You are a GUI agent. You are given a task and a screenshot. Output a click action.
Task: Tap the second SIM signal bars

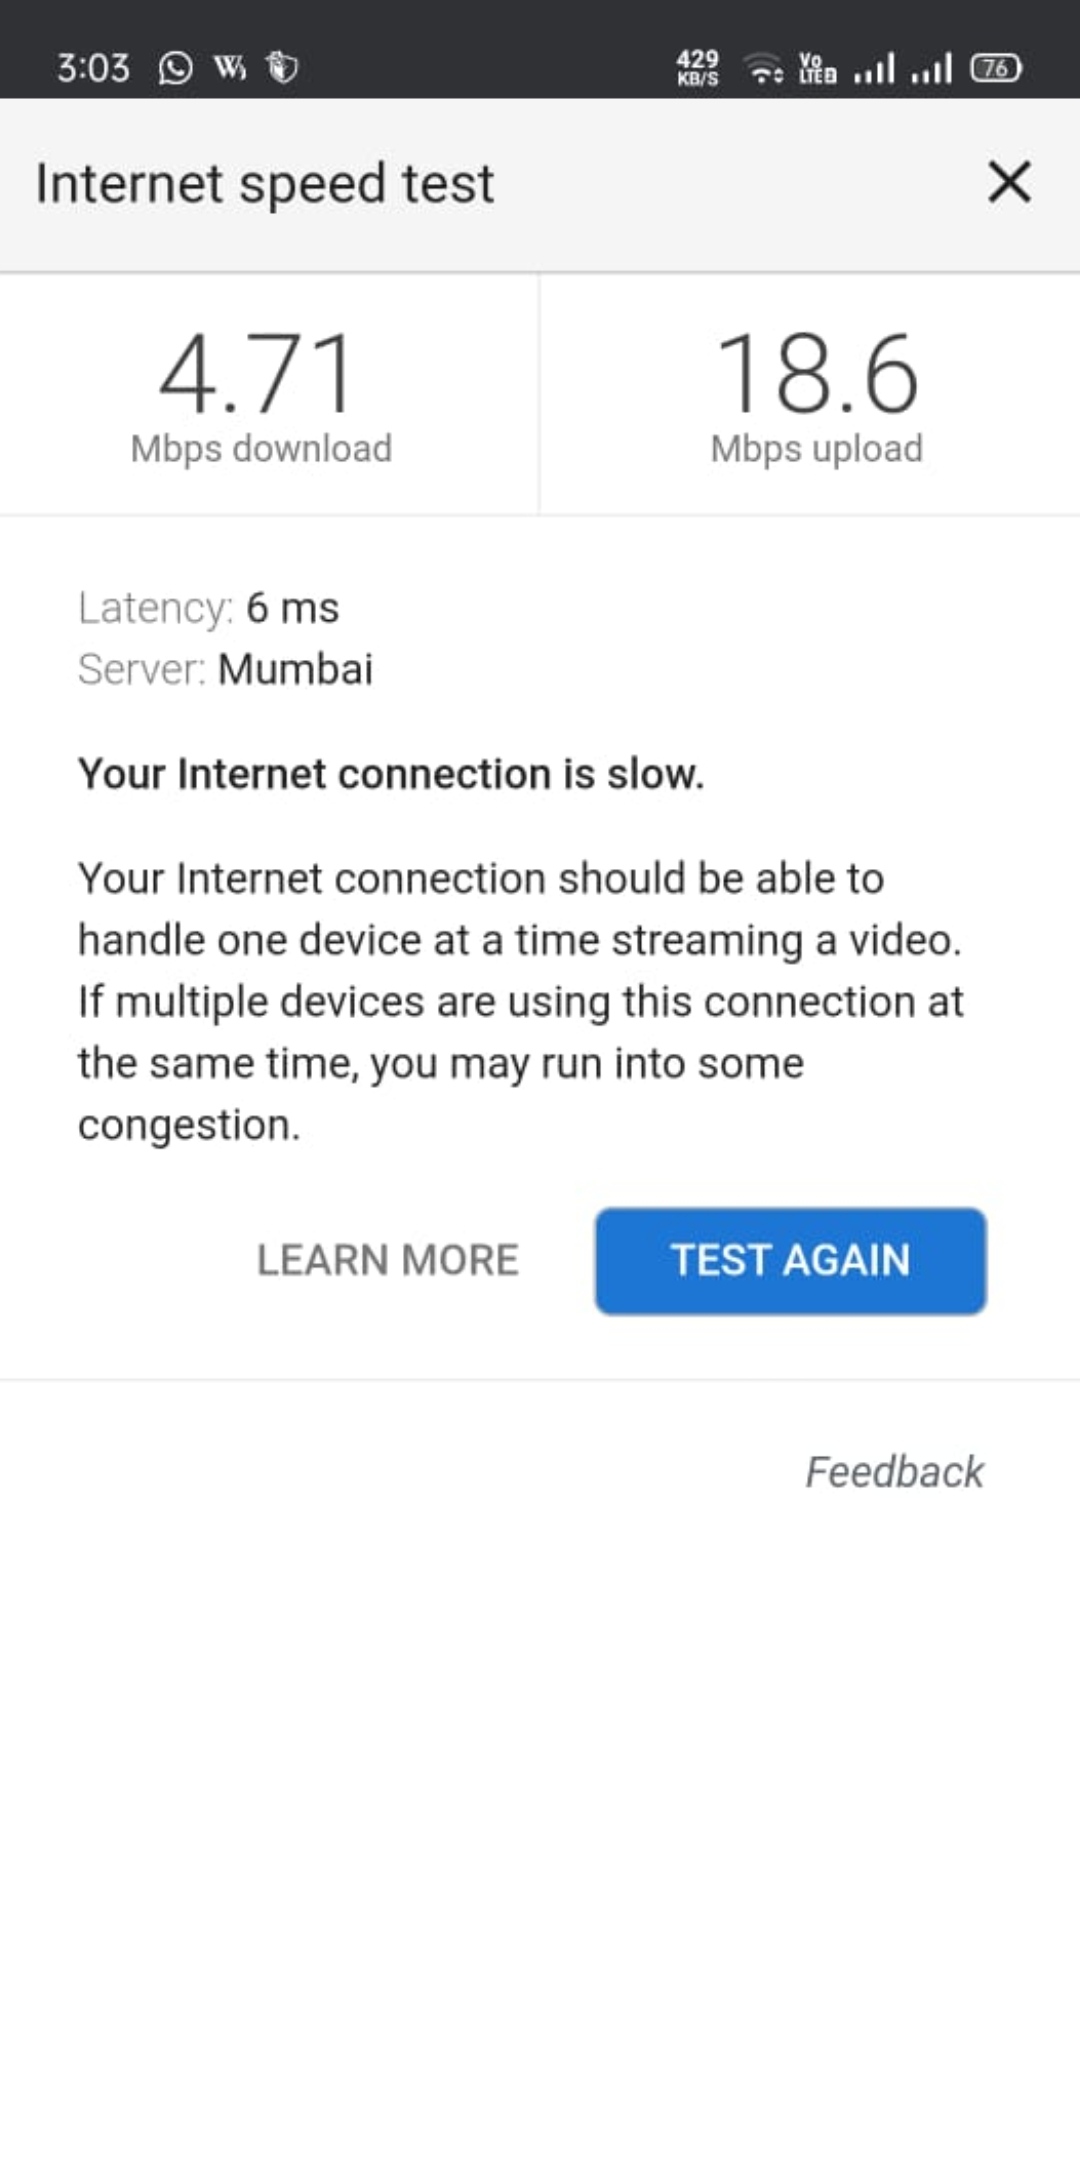pos(931,68)
